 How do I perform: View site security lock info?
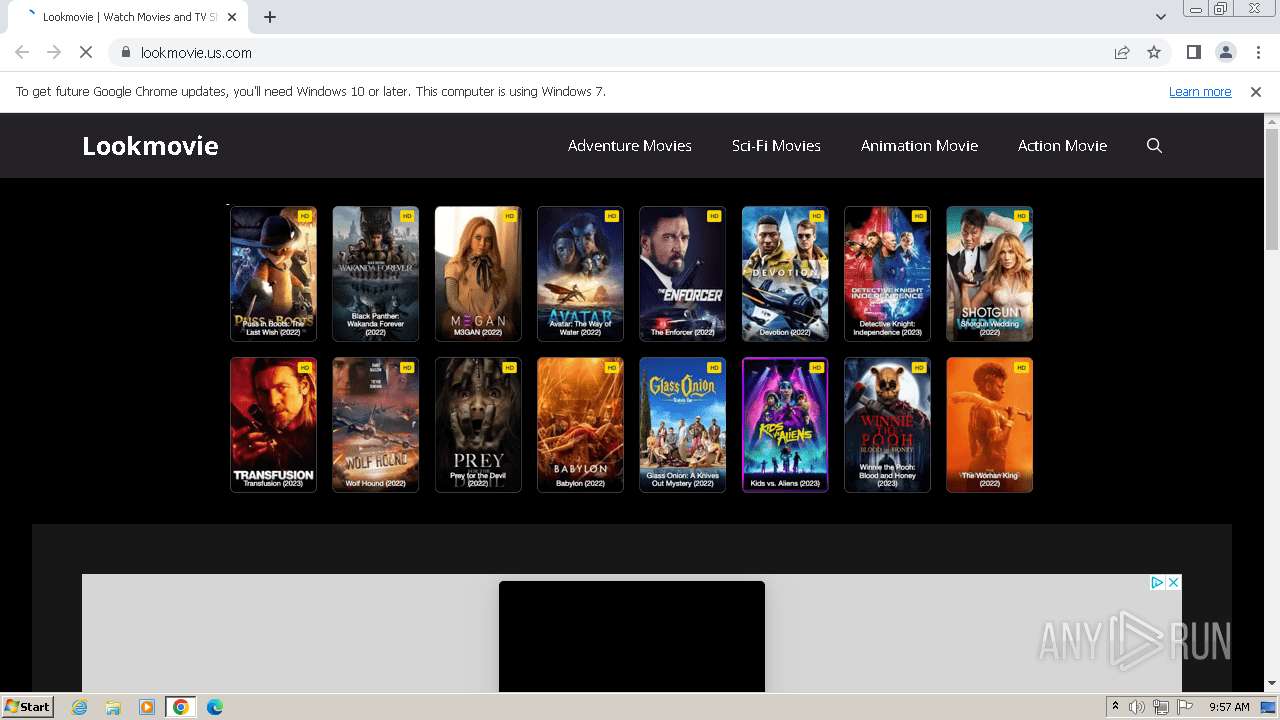click(x=126, y=52)
